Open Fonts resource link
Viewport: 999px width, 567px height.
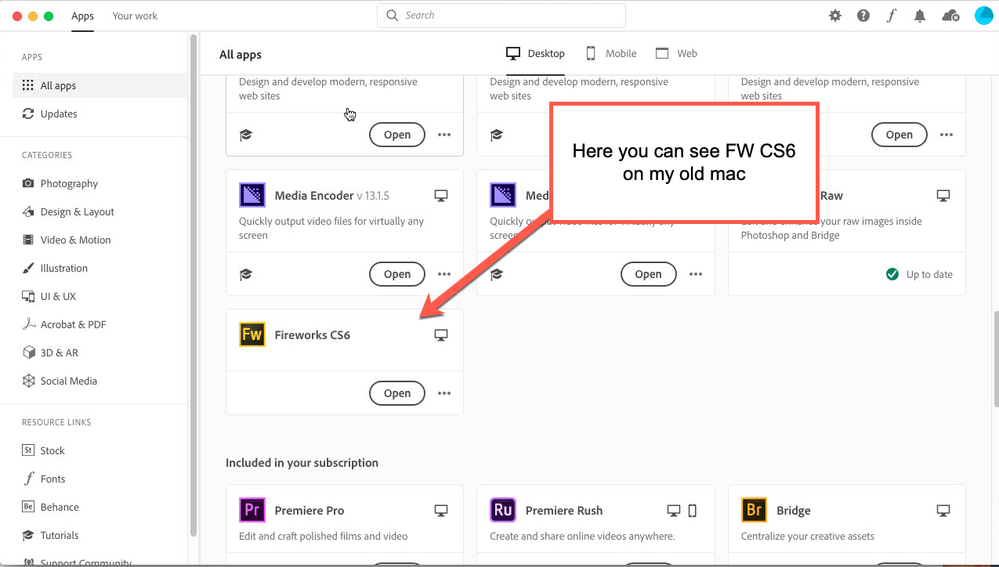[x=44, y=479]
